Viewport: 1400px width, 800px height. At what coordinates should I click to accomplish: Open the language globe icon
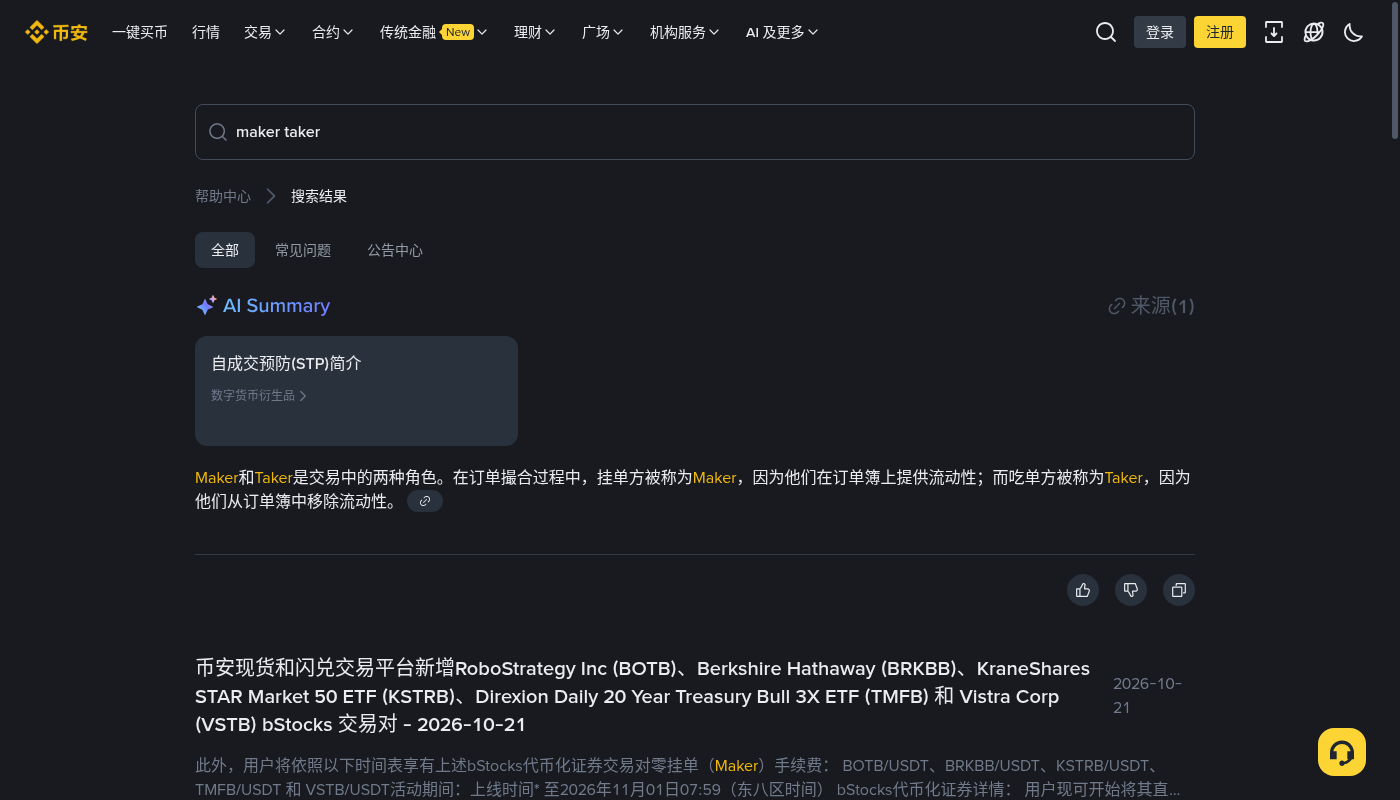click(x=1314, y=32)
